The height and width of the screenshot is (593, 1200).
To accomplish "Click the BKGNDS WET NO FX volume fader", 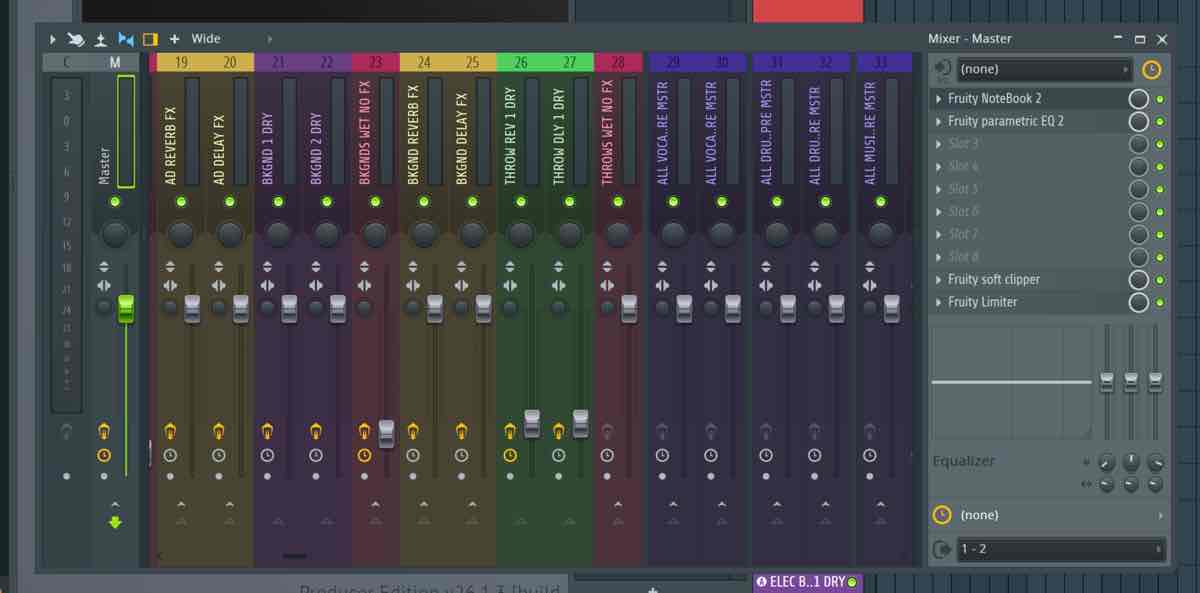I will pos(387,433).
